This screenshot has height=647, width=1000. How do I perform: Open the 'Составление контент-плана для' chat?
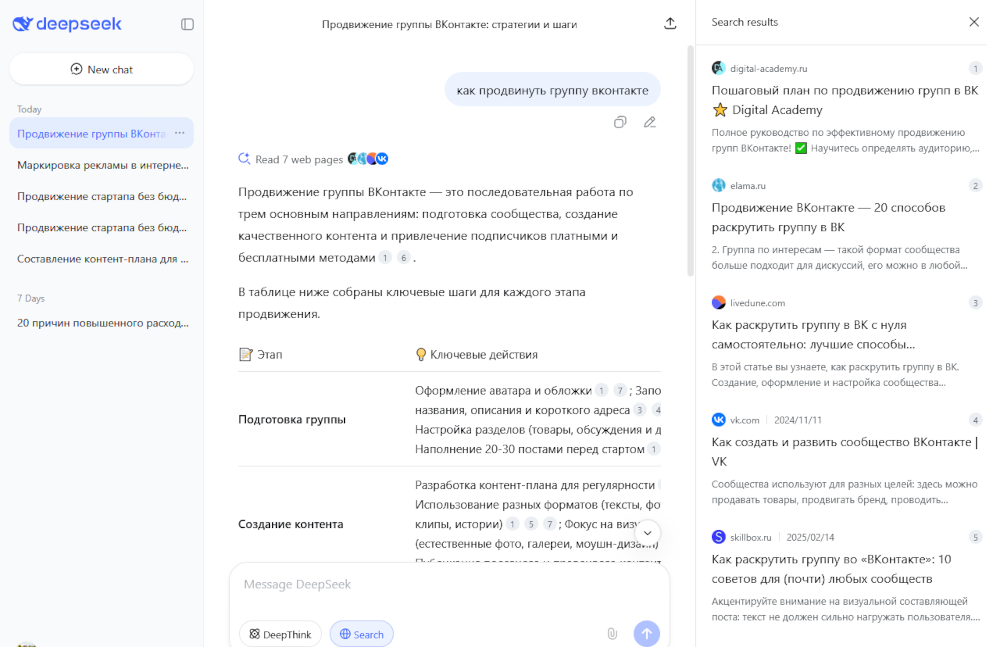click(x=103, y=259)
